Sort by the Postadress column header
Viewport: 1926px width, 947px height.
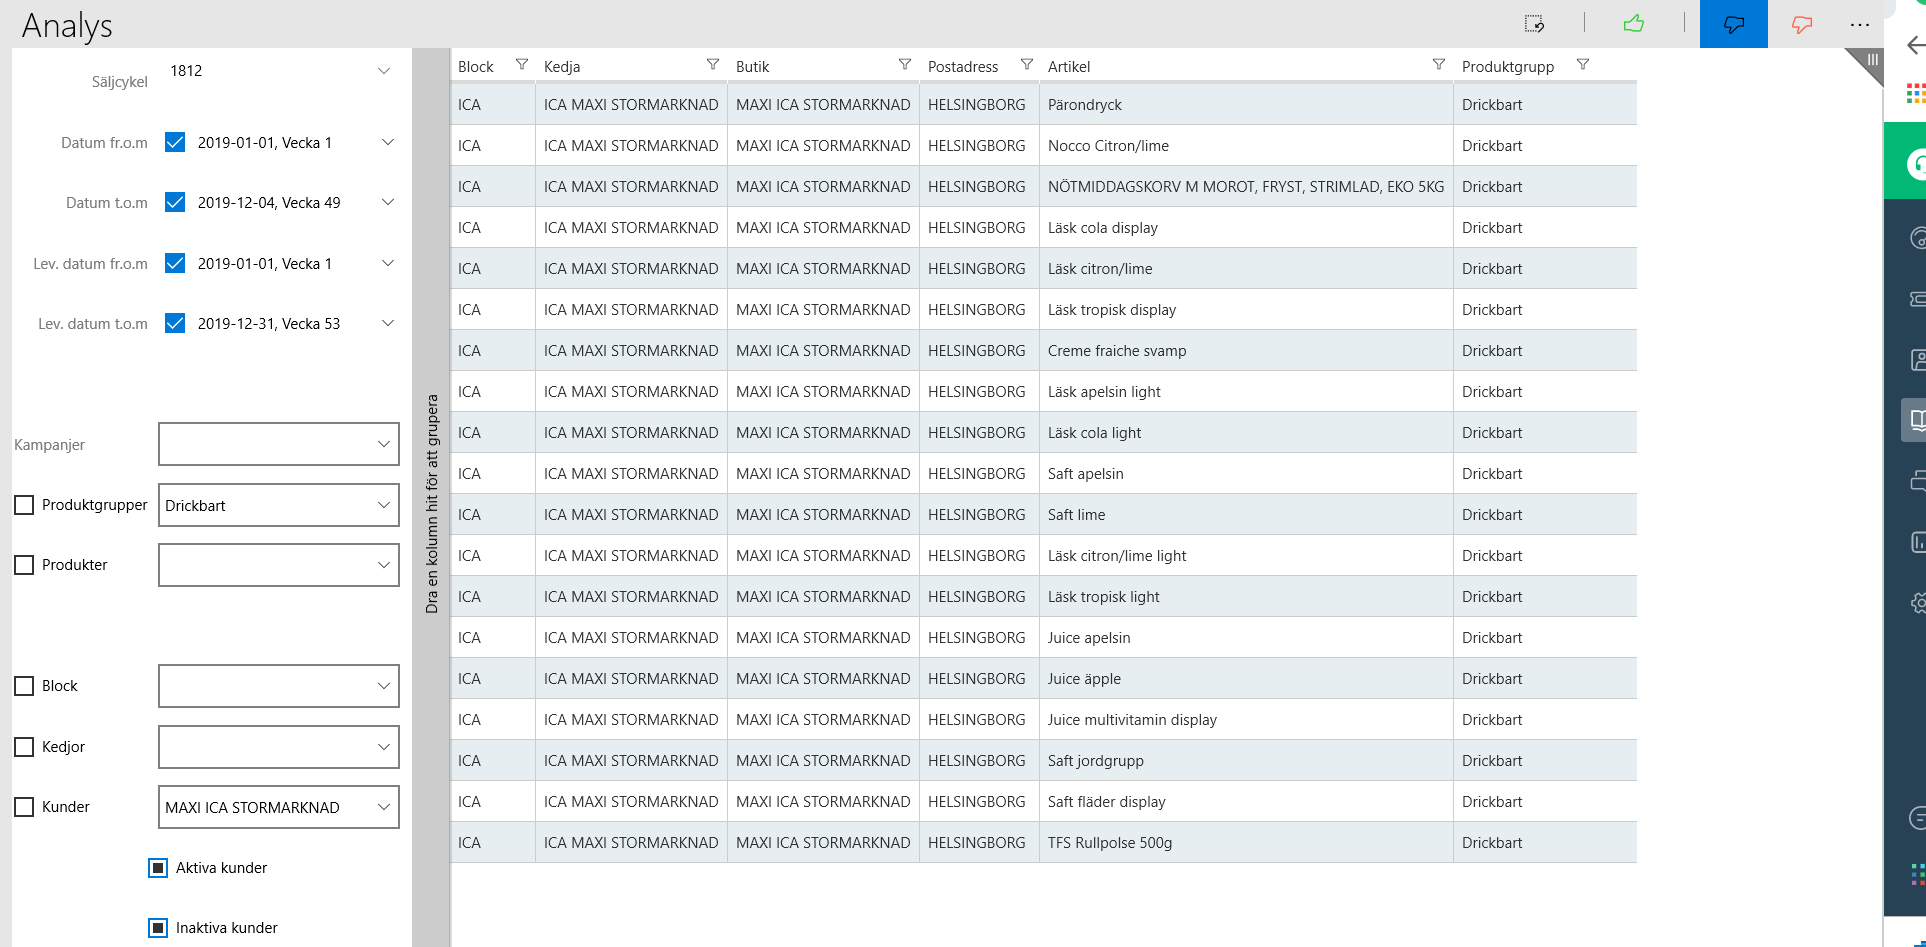[x=963, y=67]
